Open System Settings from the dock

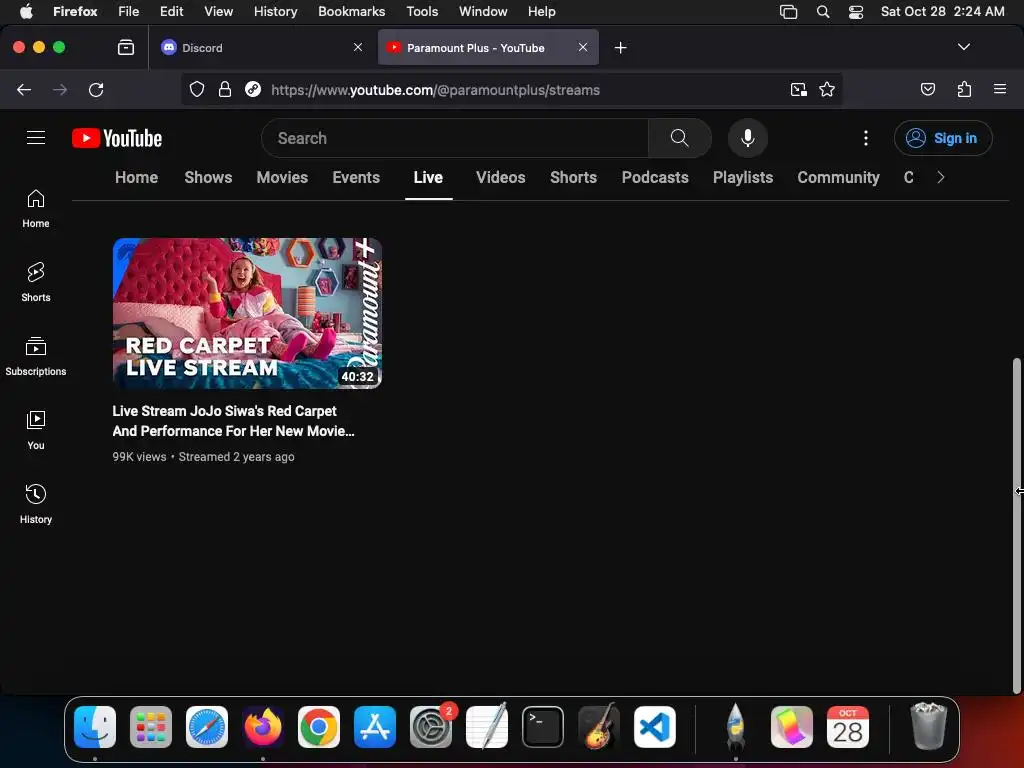[x=431, y=727]
